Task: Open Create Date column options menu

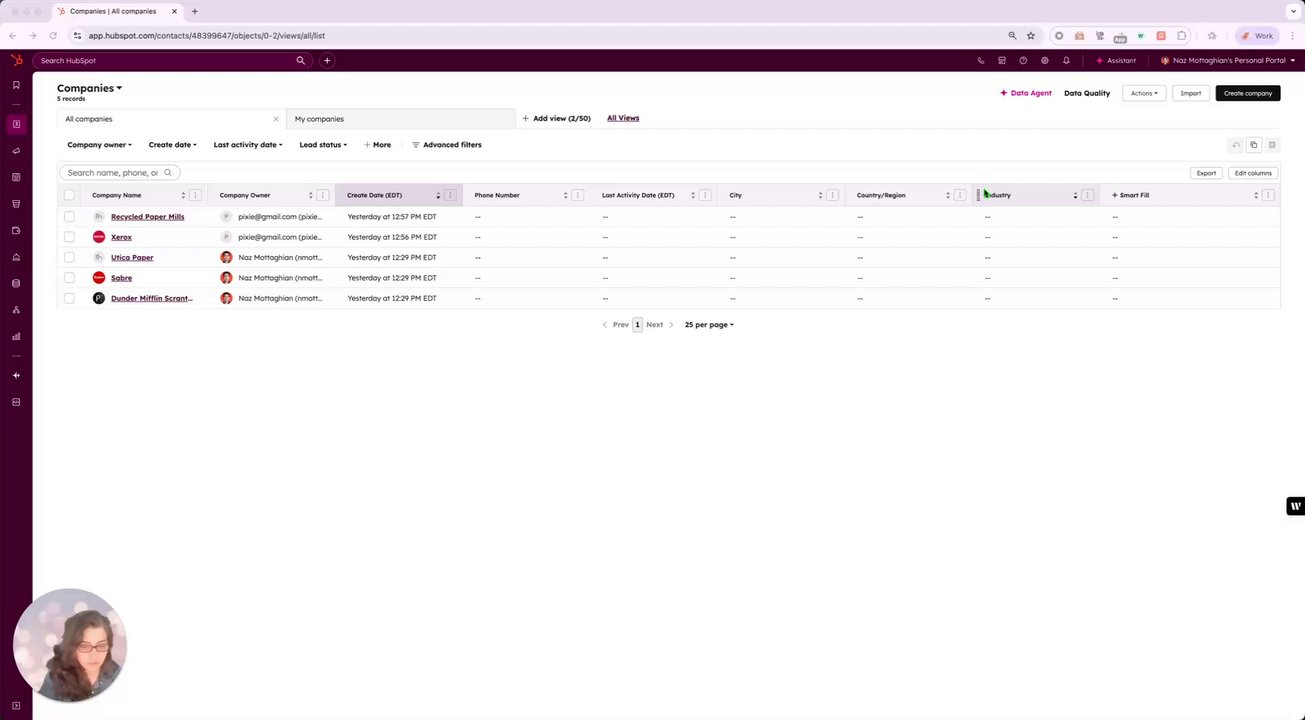Action: coord(450,195)
